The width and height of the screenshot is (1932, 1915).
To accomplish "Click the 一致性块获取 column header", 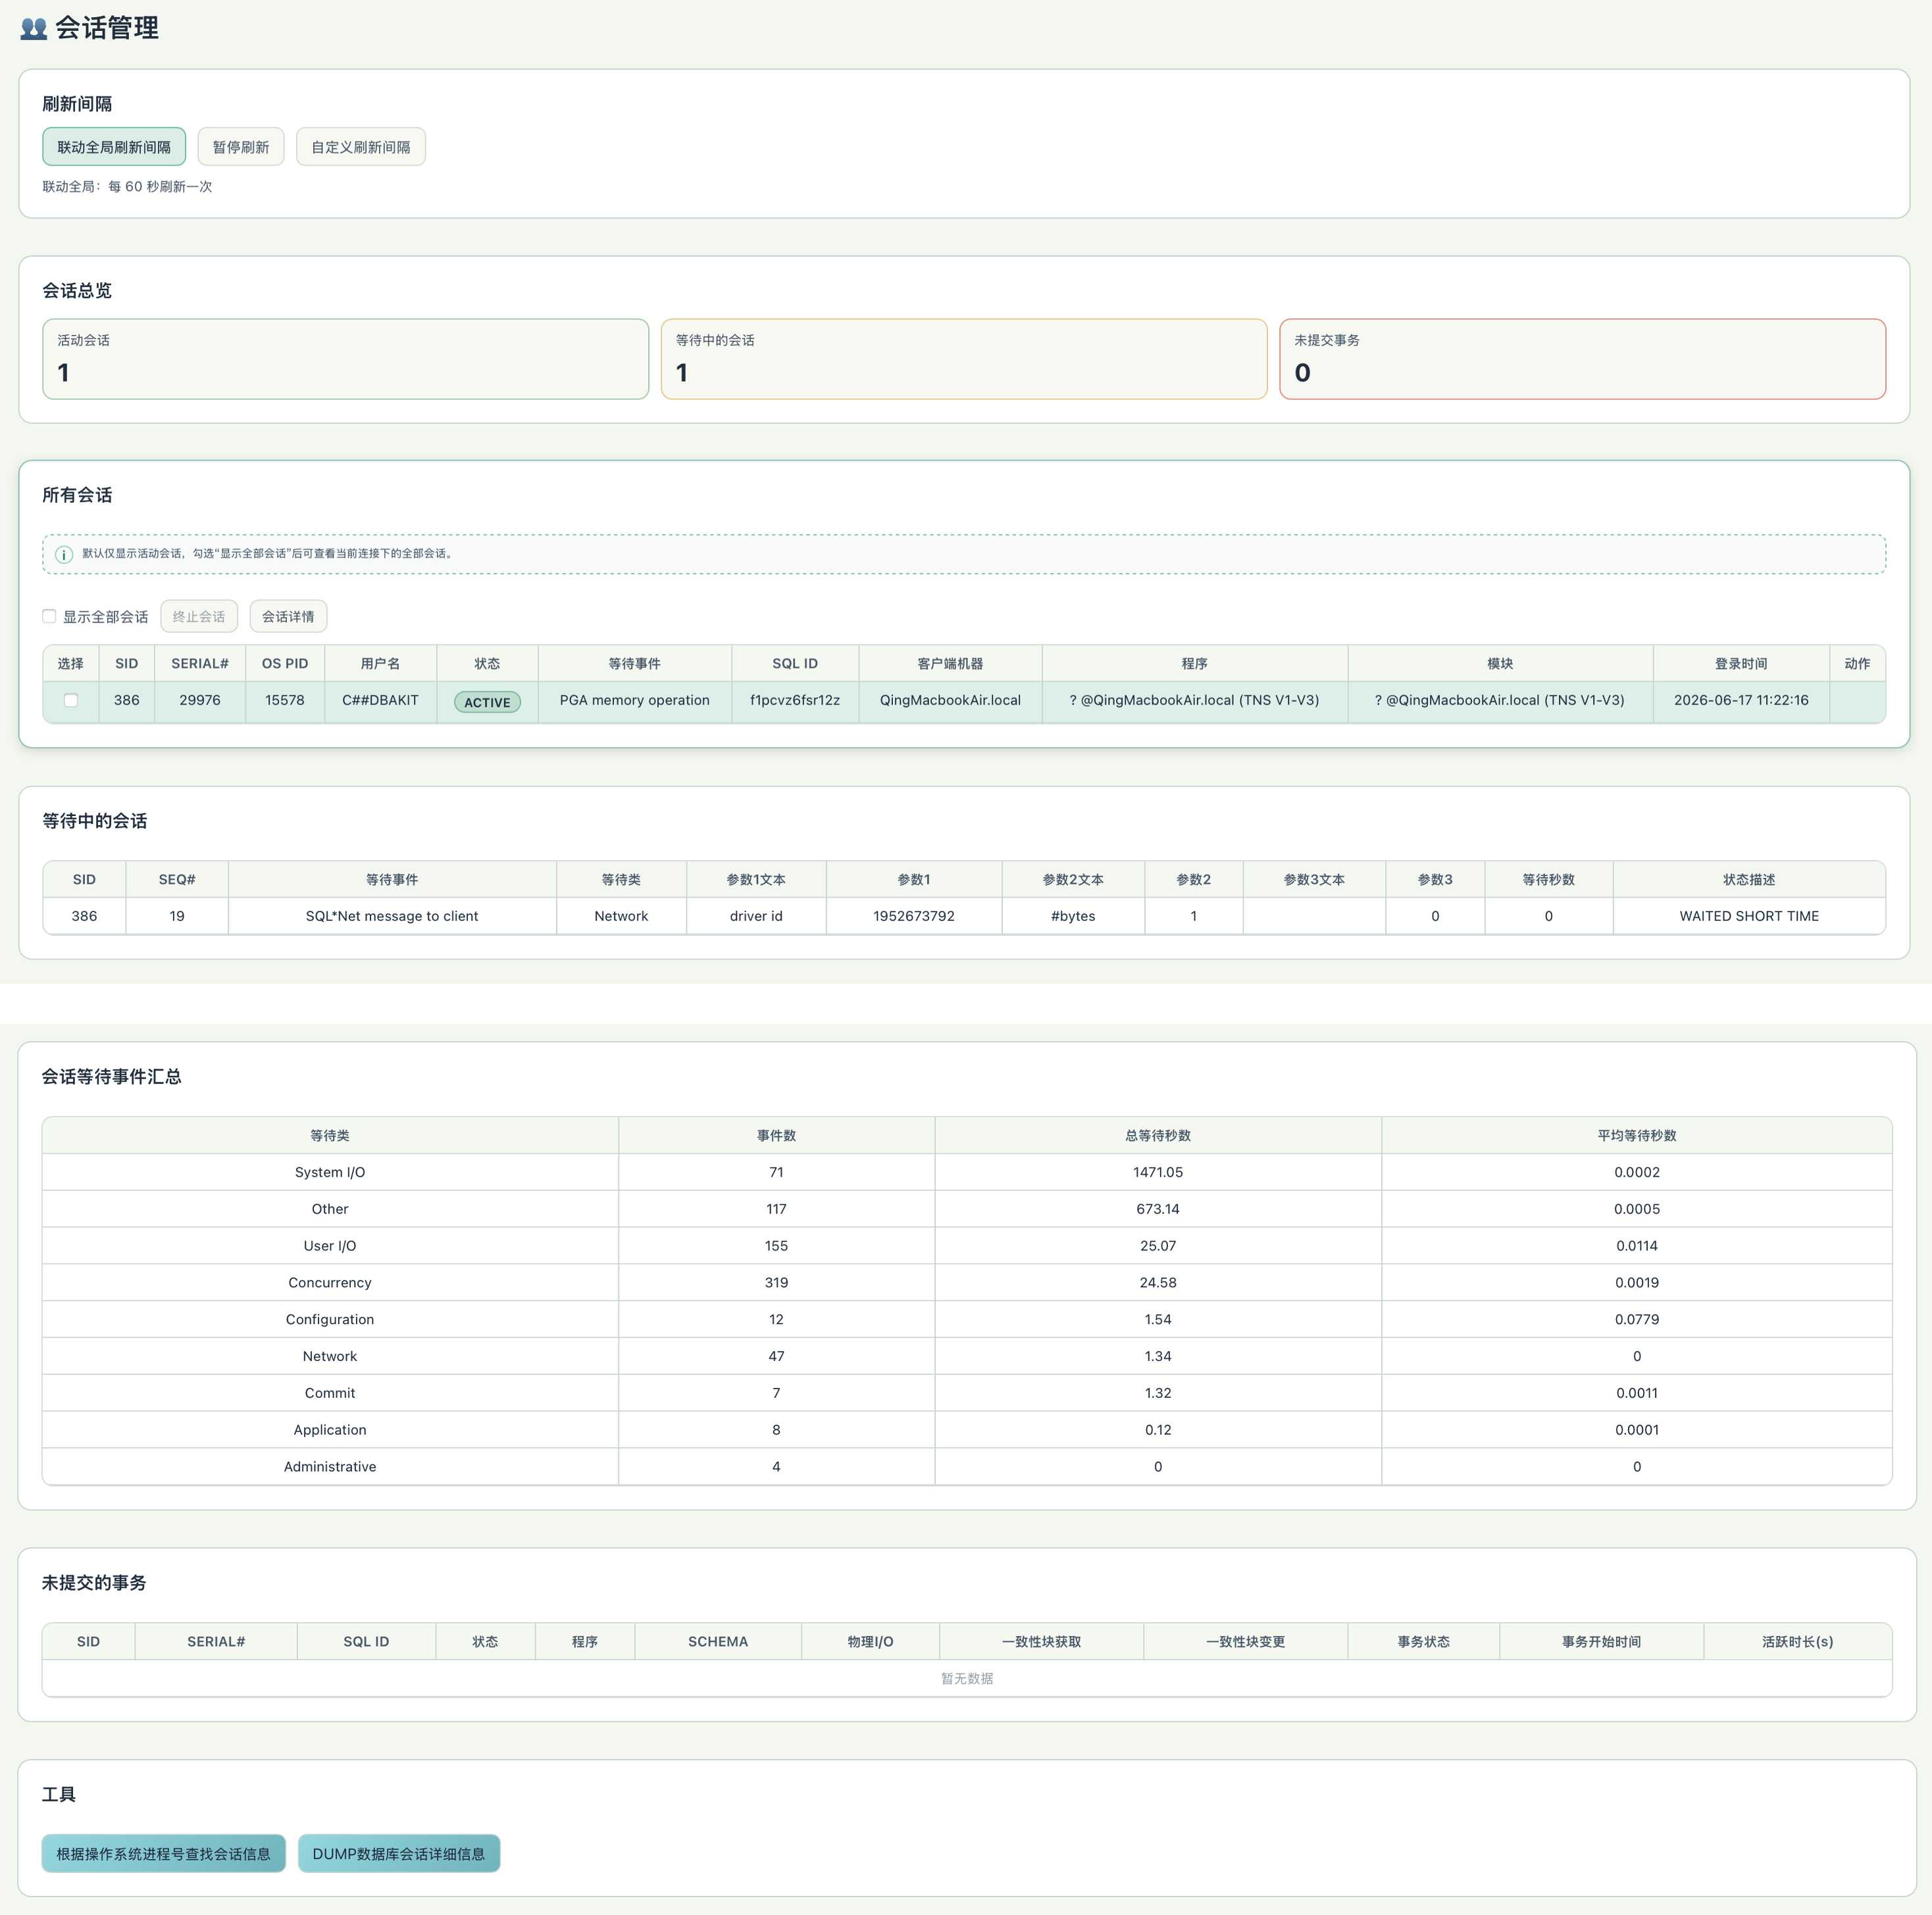I will [x=1041, y=1641].
